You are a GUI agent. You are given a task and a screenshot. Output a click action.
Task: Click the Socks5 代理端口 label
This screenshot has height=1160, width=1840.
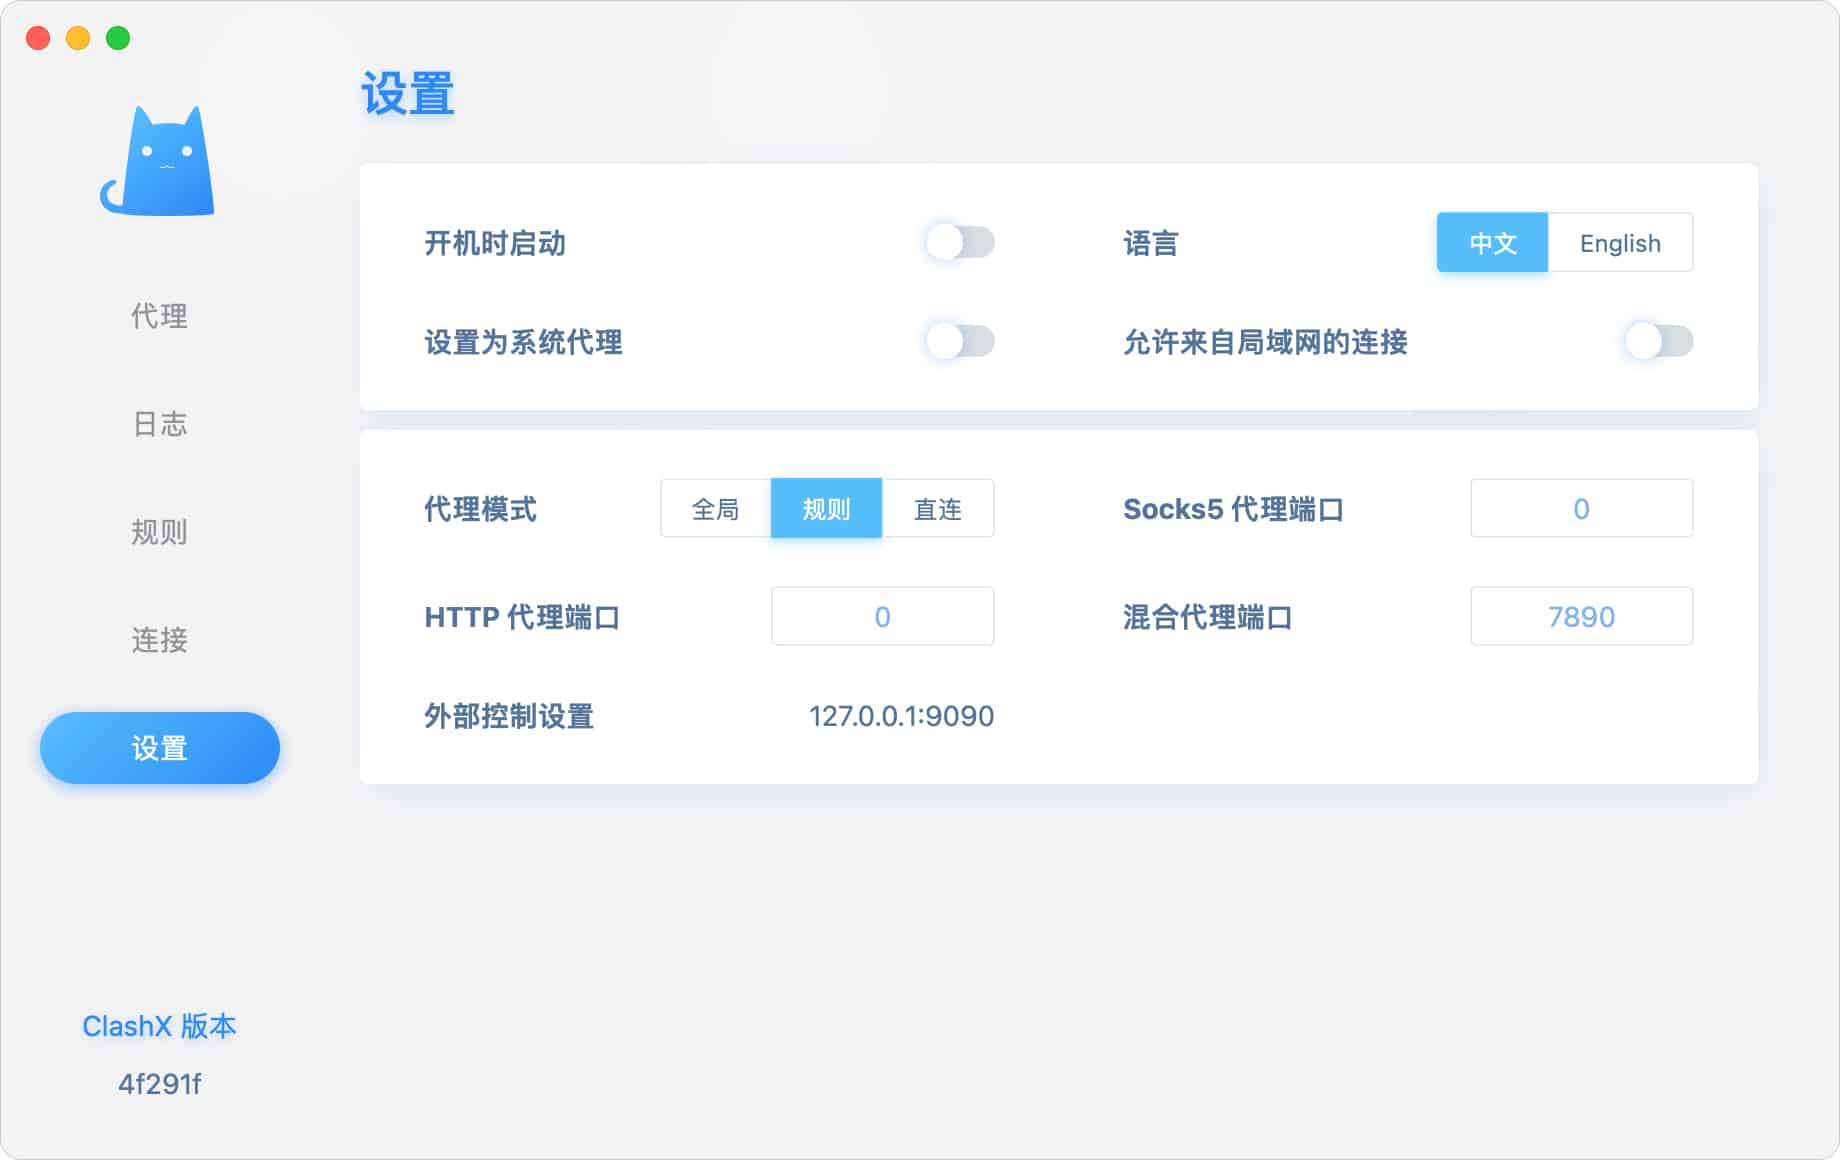[1233, 509]
